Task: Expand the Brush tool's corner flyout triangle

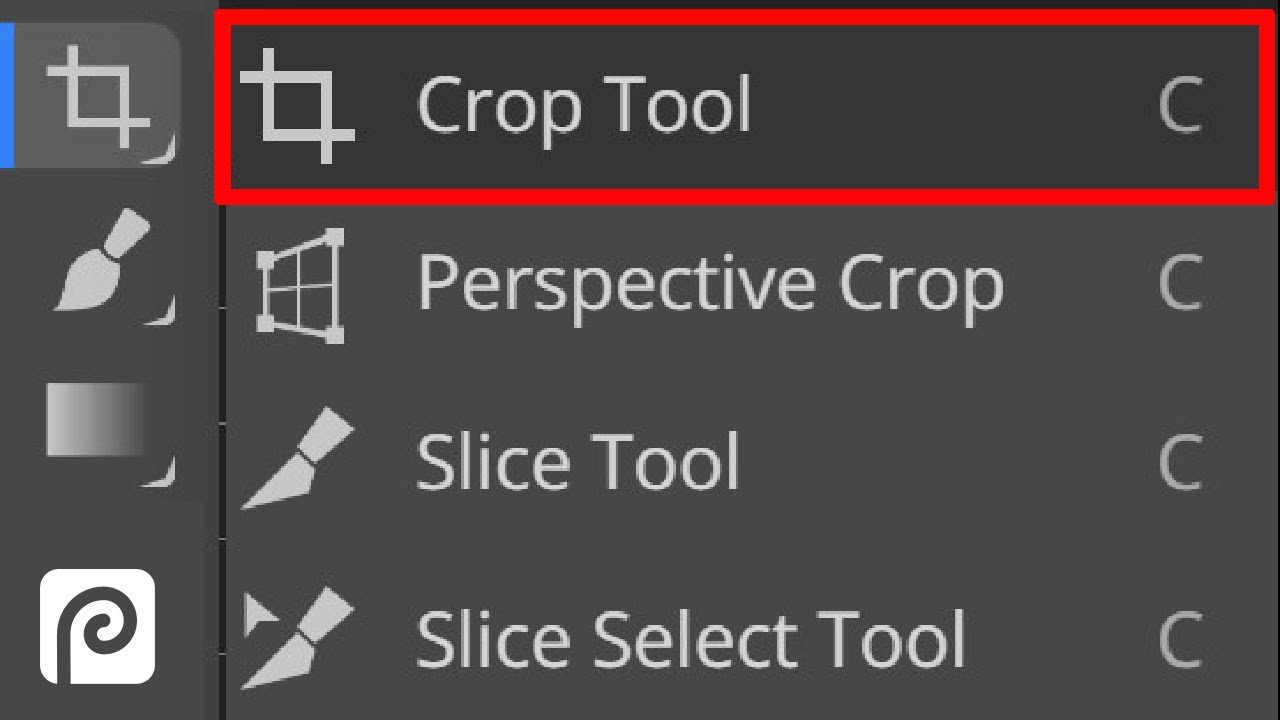Action: point(166,312)
